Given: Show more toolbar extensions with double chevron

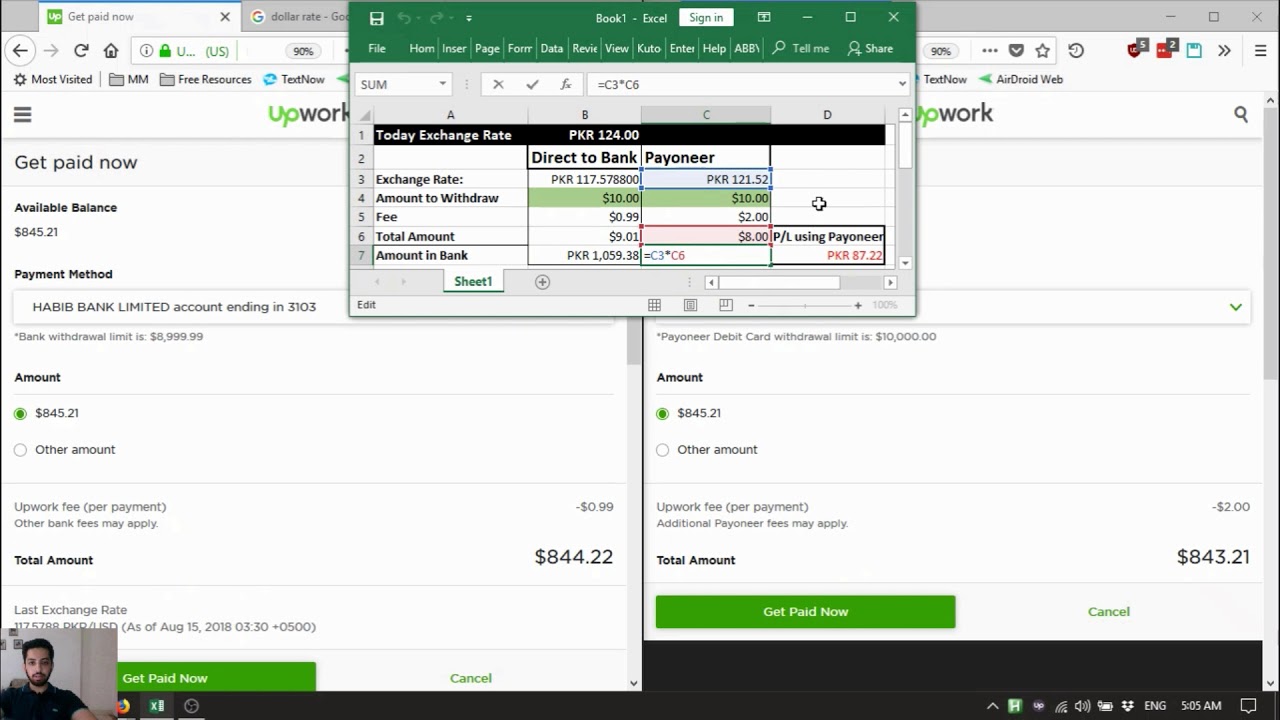Looking at the screenshot, I should tap(1224, 50).
